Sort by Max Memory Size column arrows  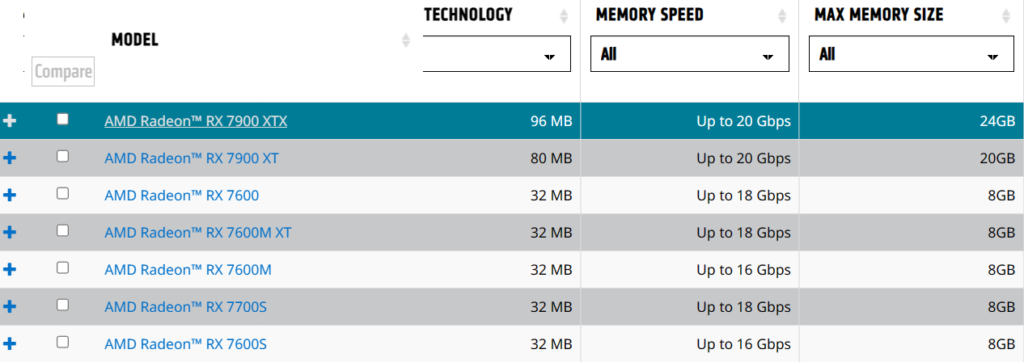1006,16
